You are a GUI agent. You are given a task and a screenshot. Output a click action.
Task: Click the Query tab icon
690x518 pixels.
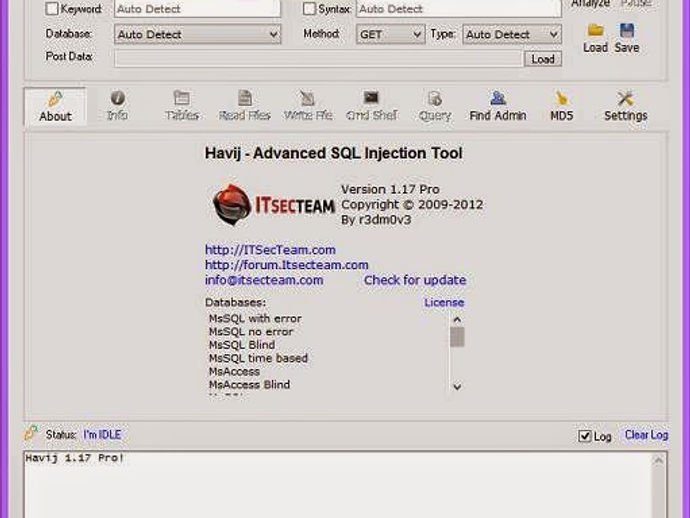(x=435, y=99)
